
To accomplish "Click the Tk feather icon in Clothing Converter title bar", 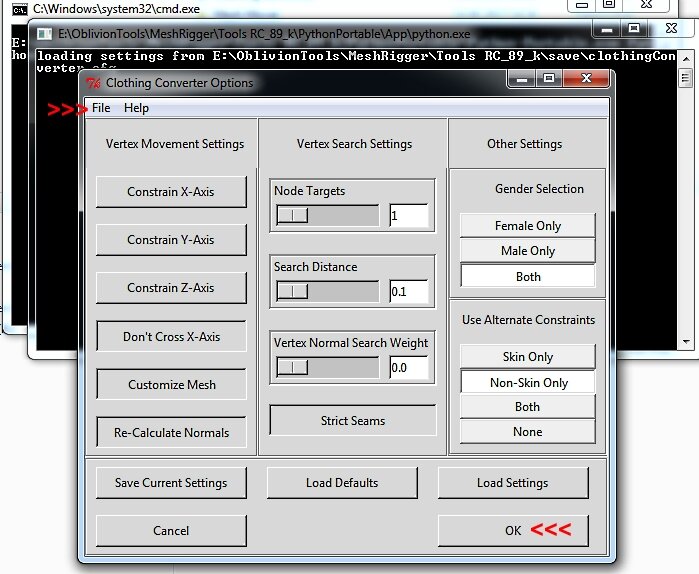I will click(93, 83).
